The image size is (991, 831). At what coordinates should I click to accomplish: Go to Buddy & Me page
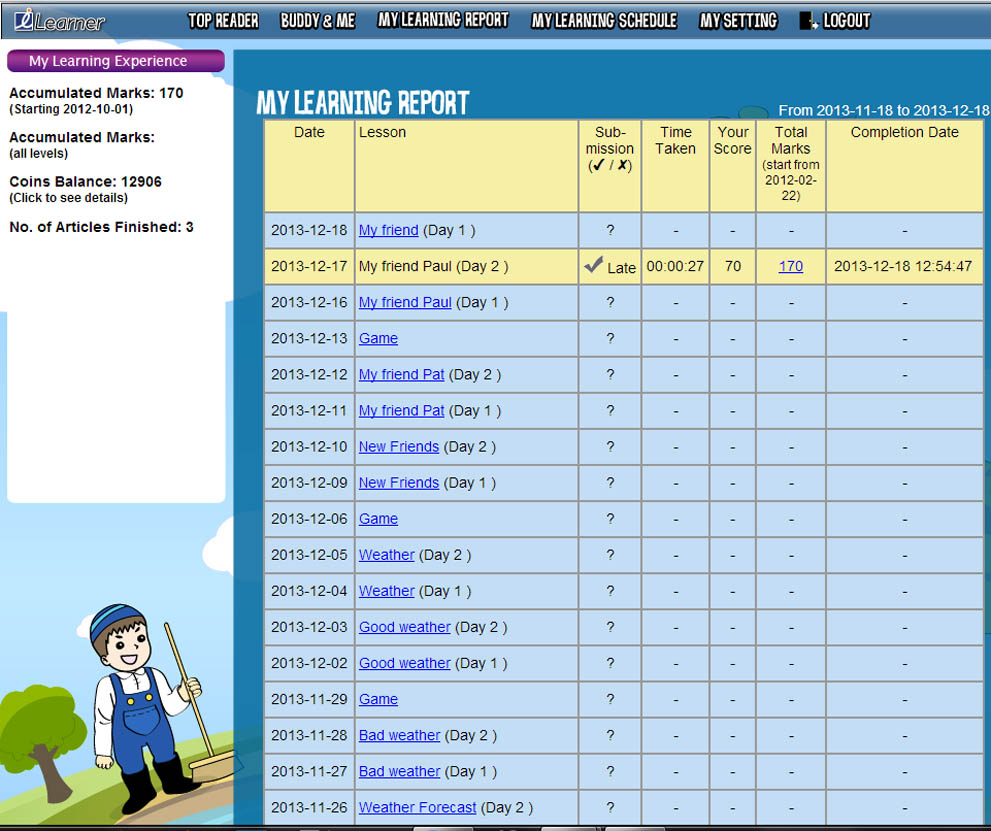(317, 21)
